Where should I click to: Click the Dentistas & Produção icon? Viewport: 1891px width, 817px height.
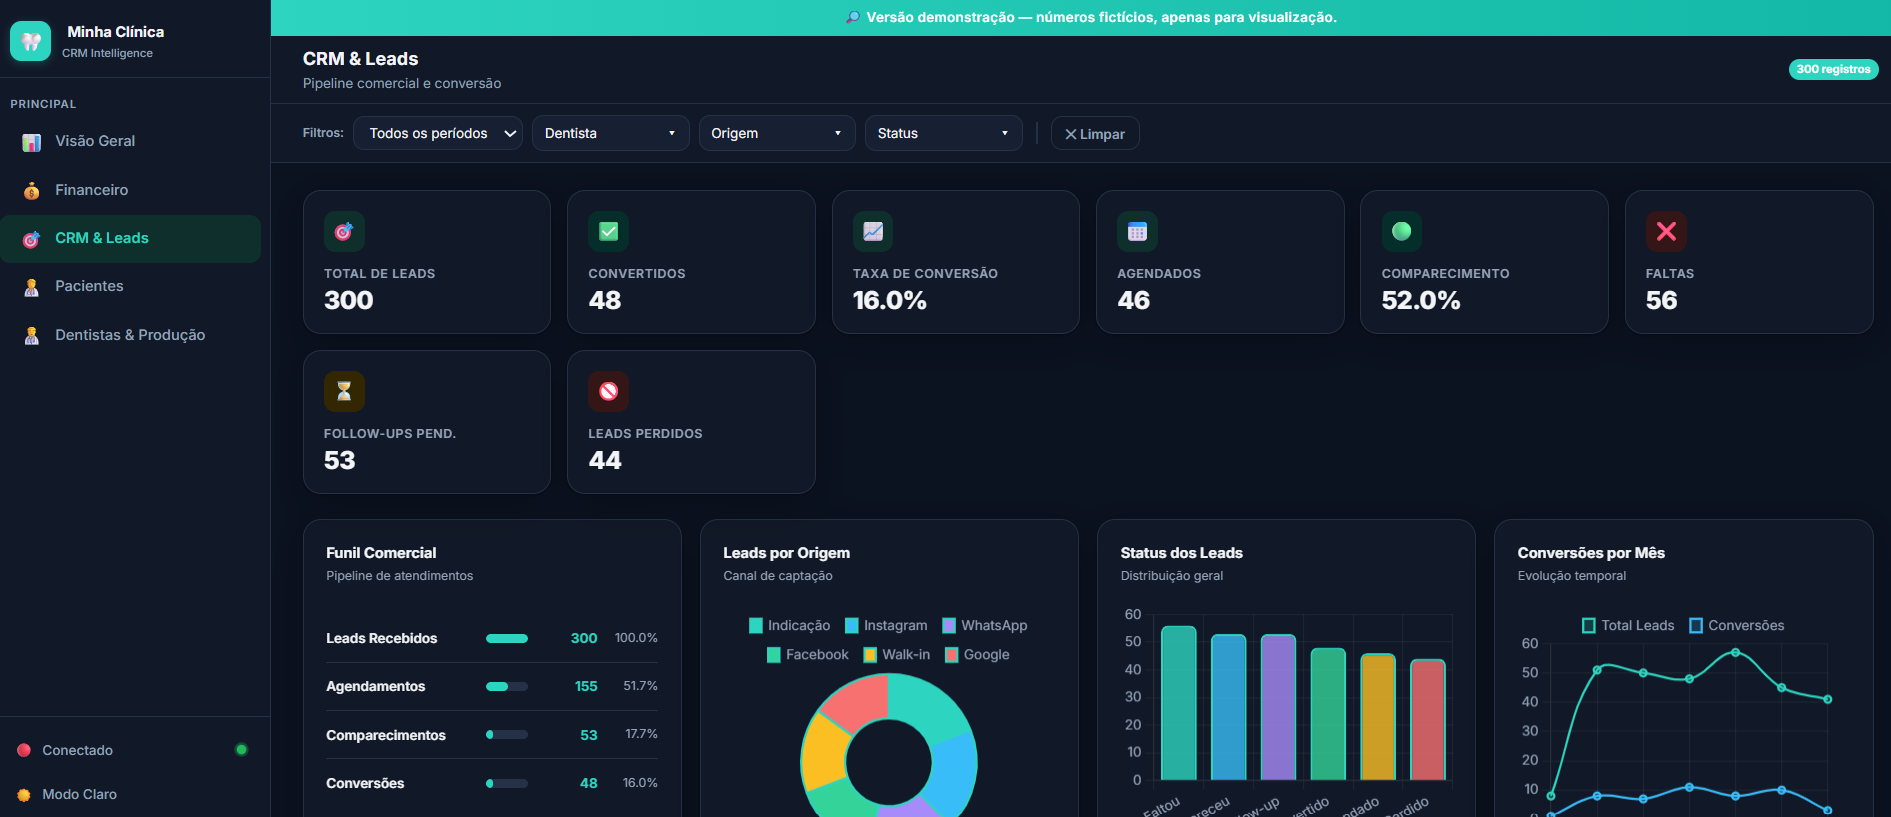[x=32, y=335]
